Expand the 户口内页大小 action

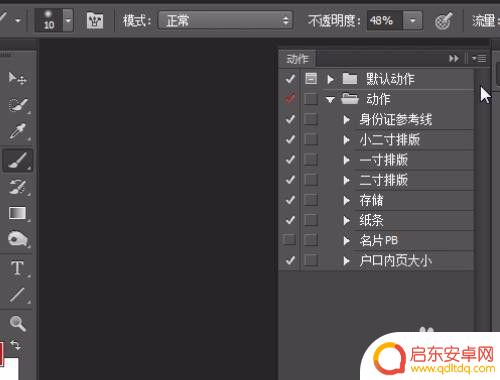click(x=347, y=261)
